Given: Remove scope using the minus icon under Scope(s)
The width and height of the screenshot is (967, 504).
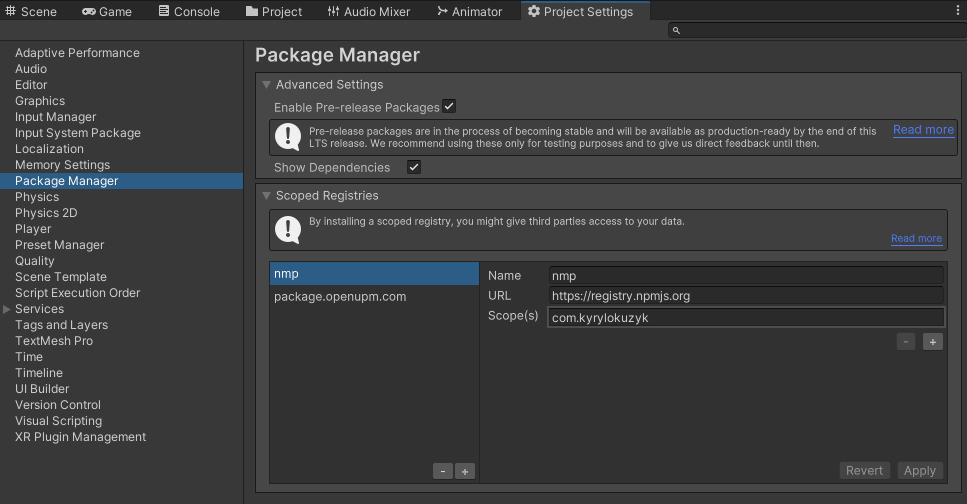Looking at the screenshot, I should [x=906, y=342].
